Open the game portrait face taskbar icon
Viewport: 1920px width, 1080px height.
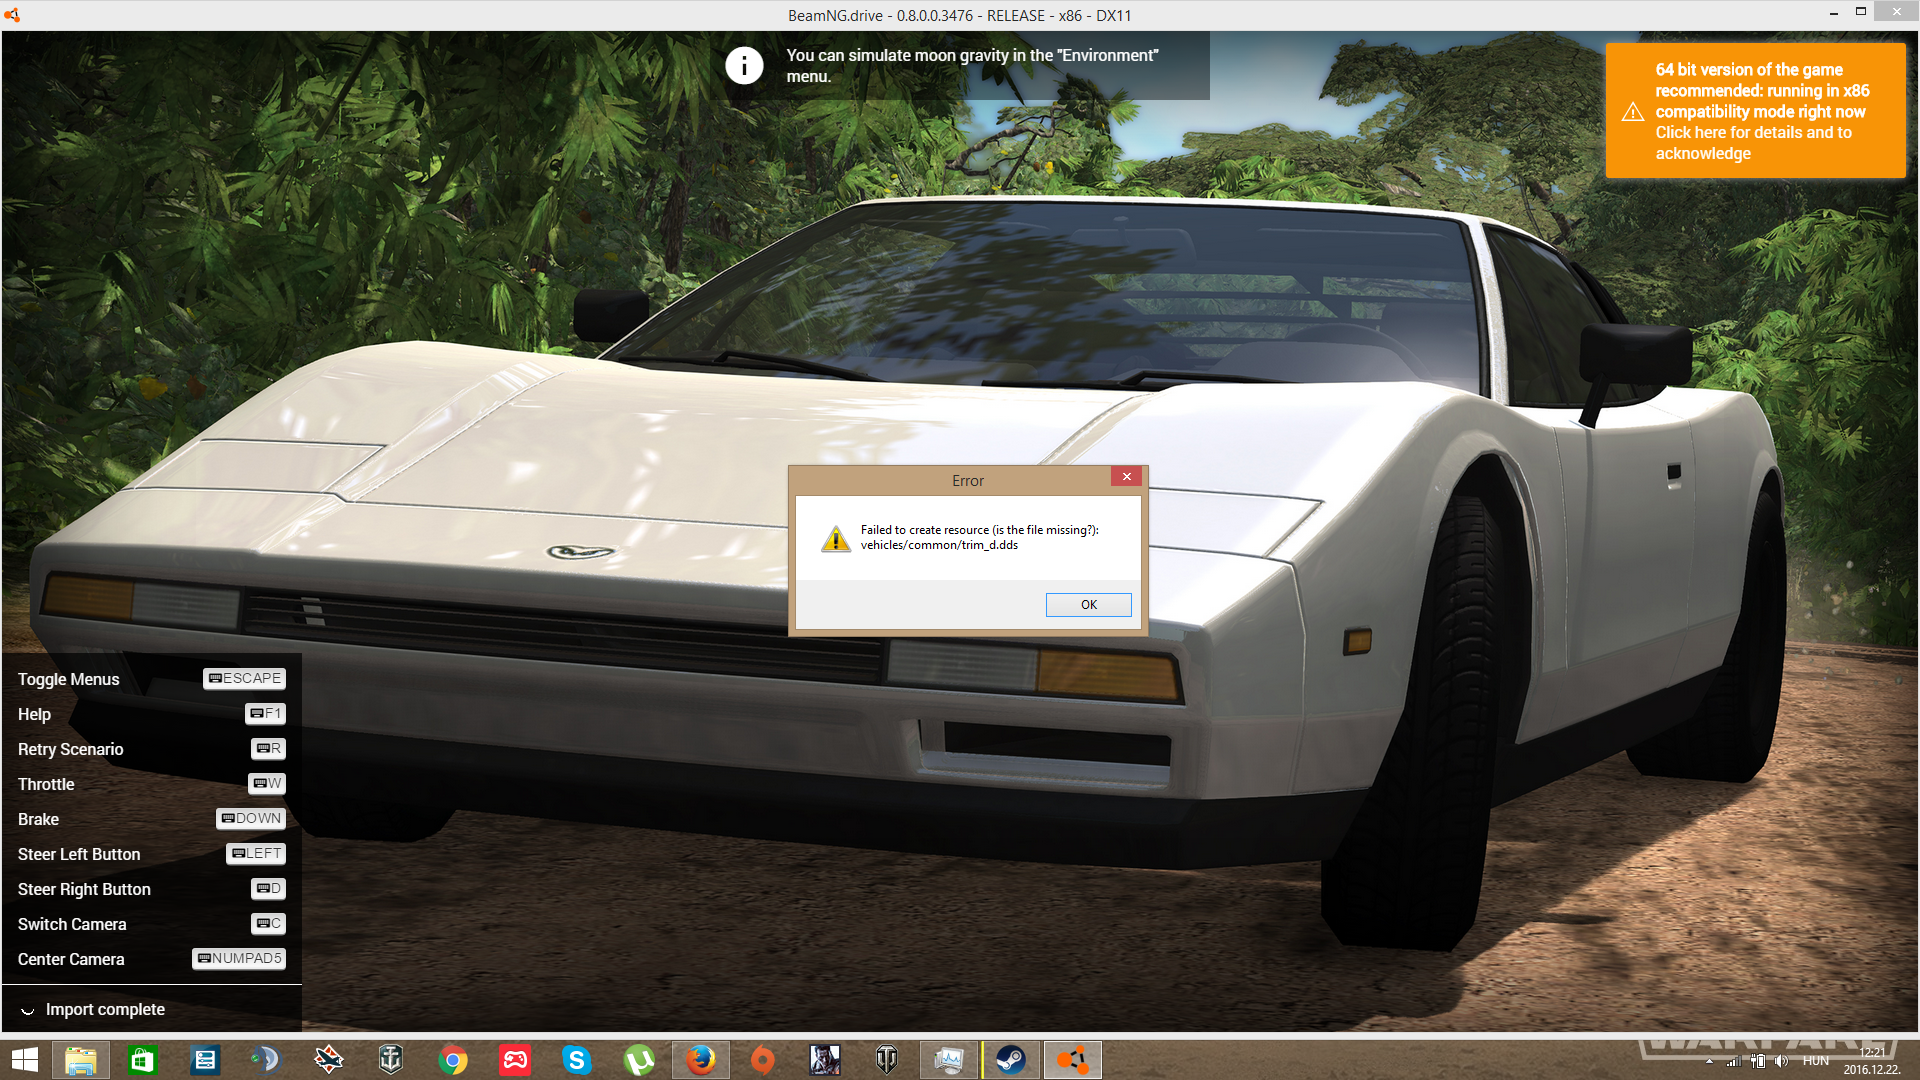(x=825, y=1060)
